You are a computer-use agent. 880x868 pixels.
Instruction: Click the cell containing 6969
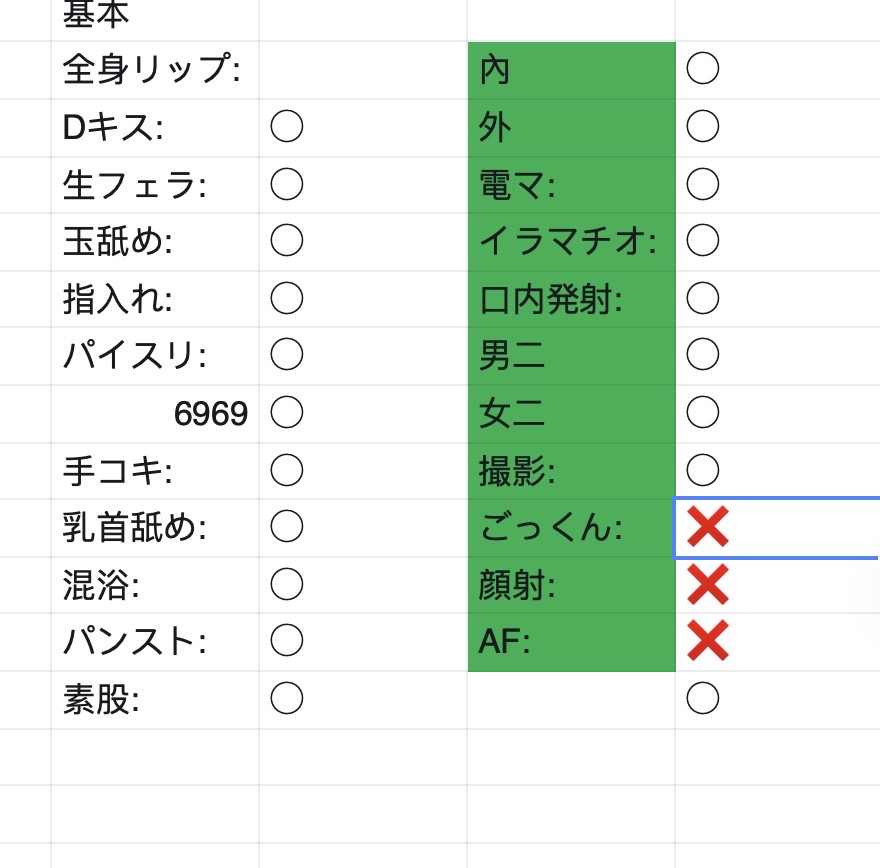[155, 413]
